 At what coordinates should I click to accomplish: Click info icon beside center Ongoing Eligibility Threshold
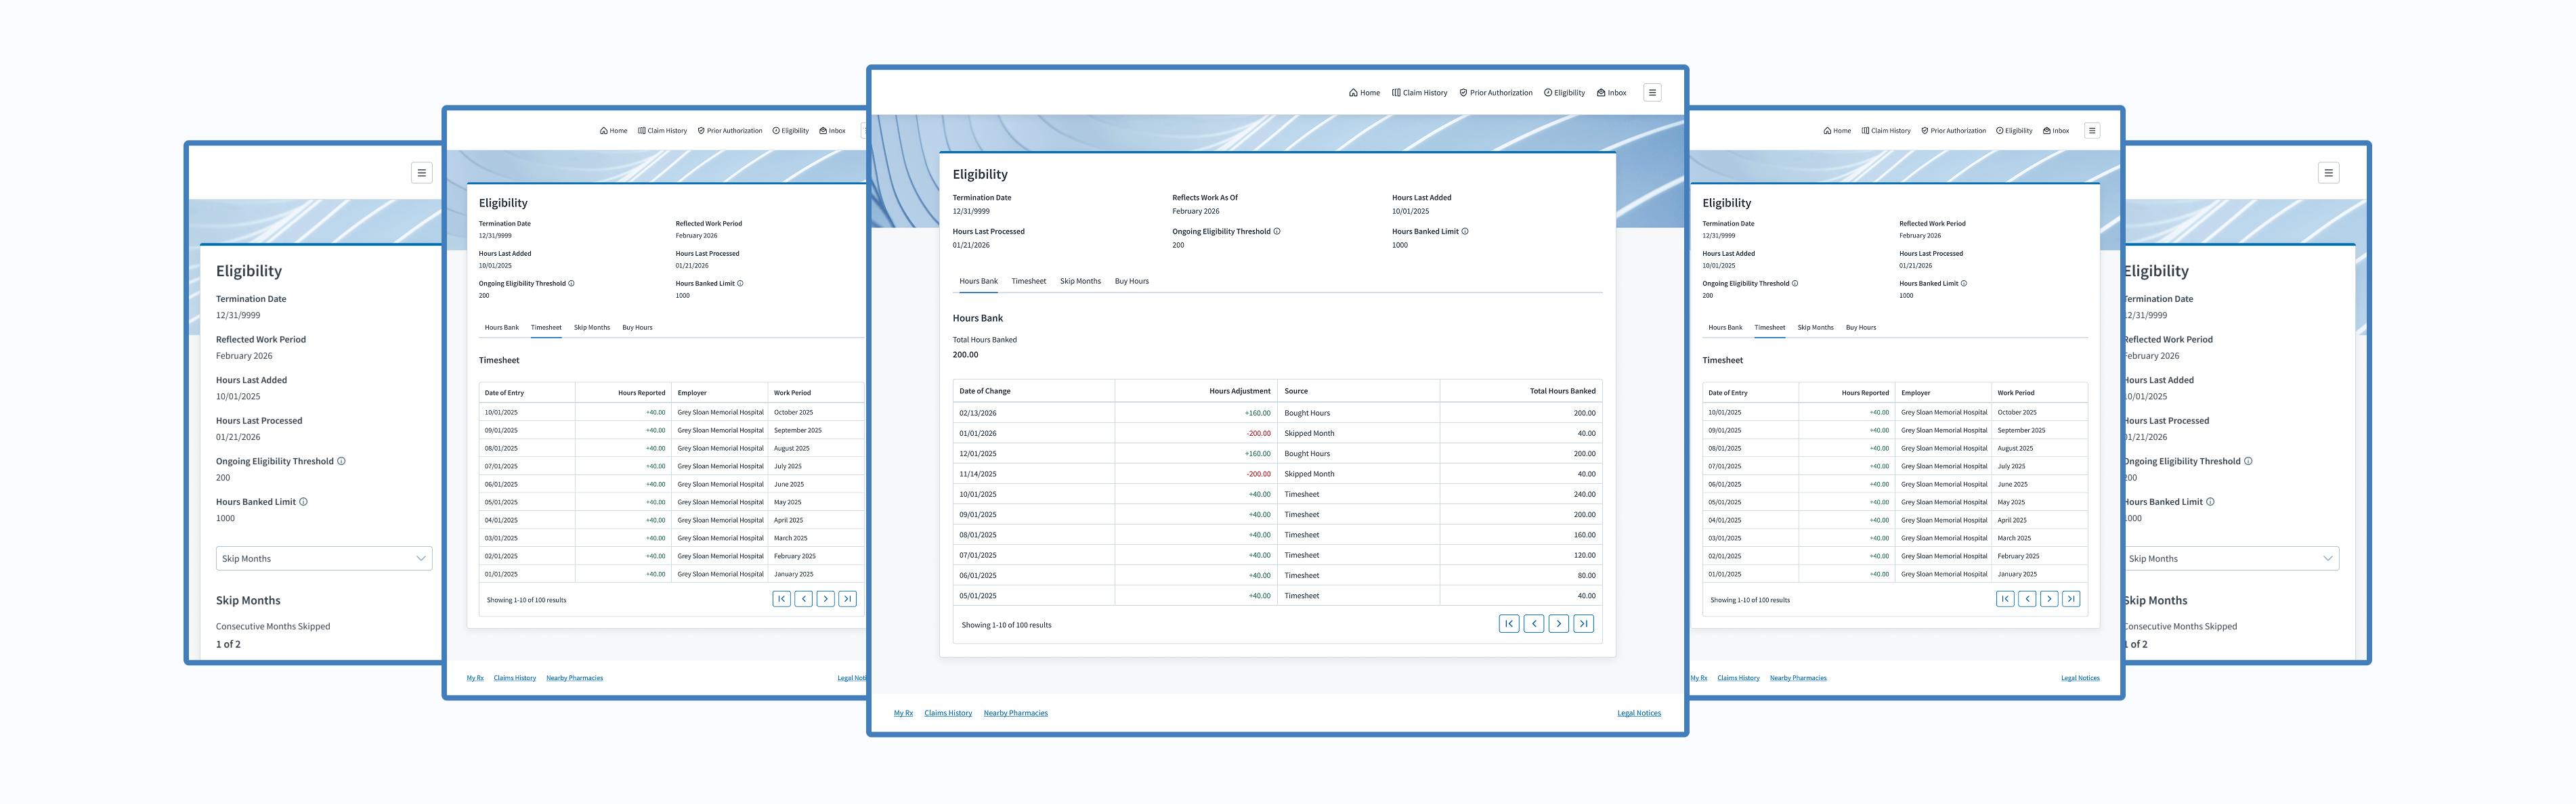pos(1277,232)
